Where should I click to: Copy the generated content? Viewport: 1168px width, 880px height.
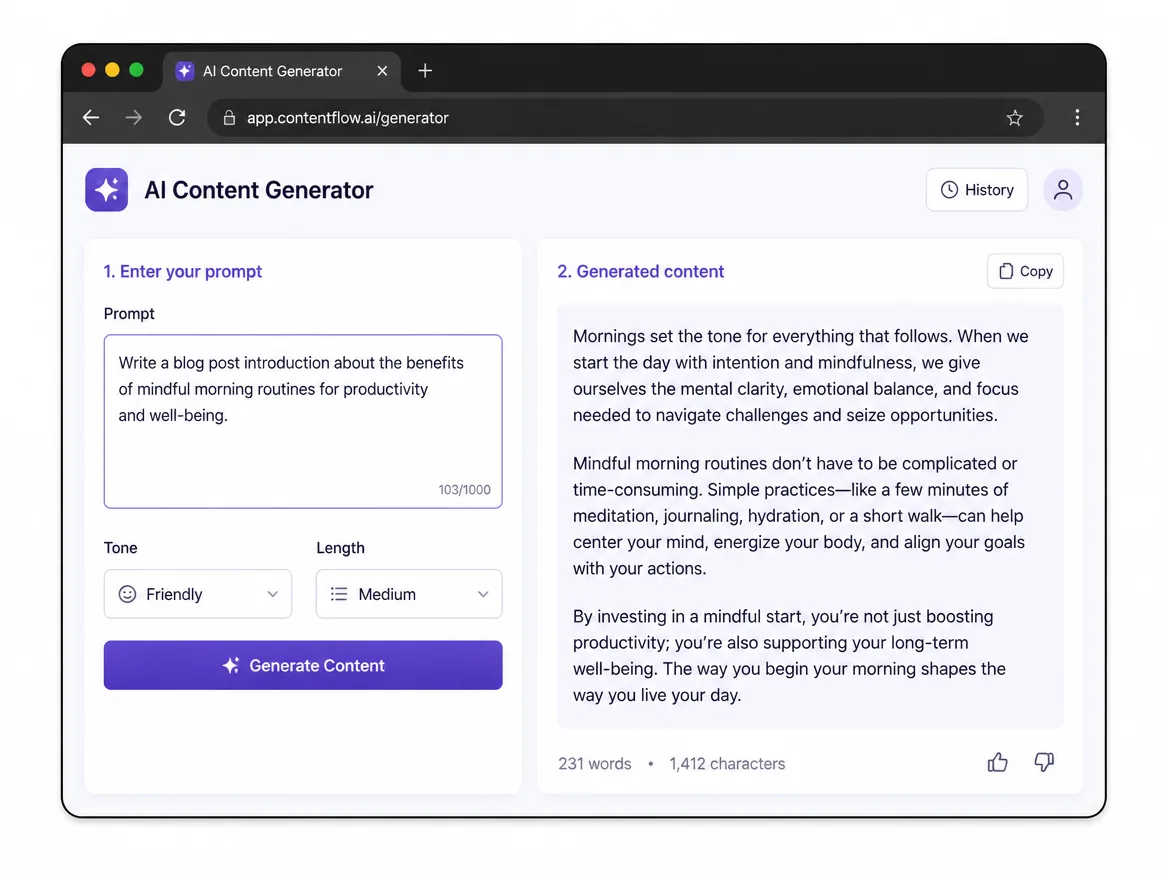(1025, 271)
